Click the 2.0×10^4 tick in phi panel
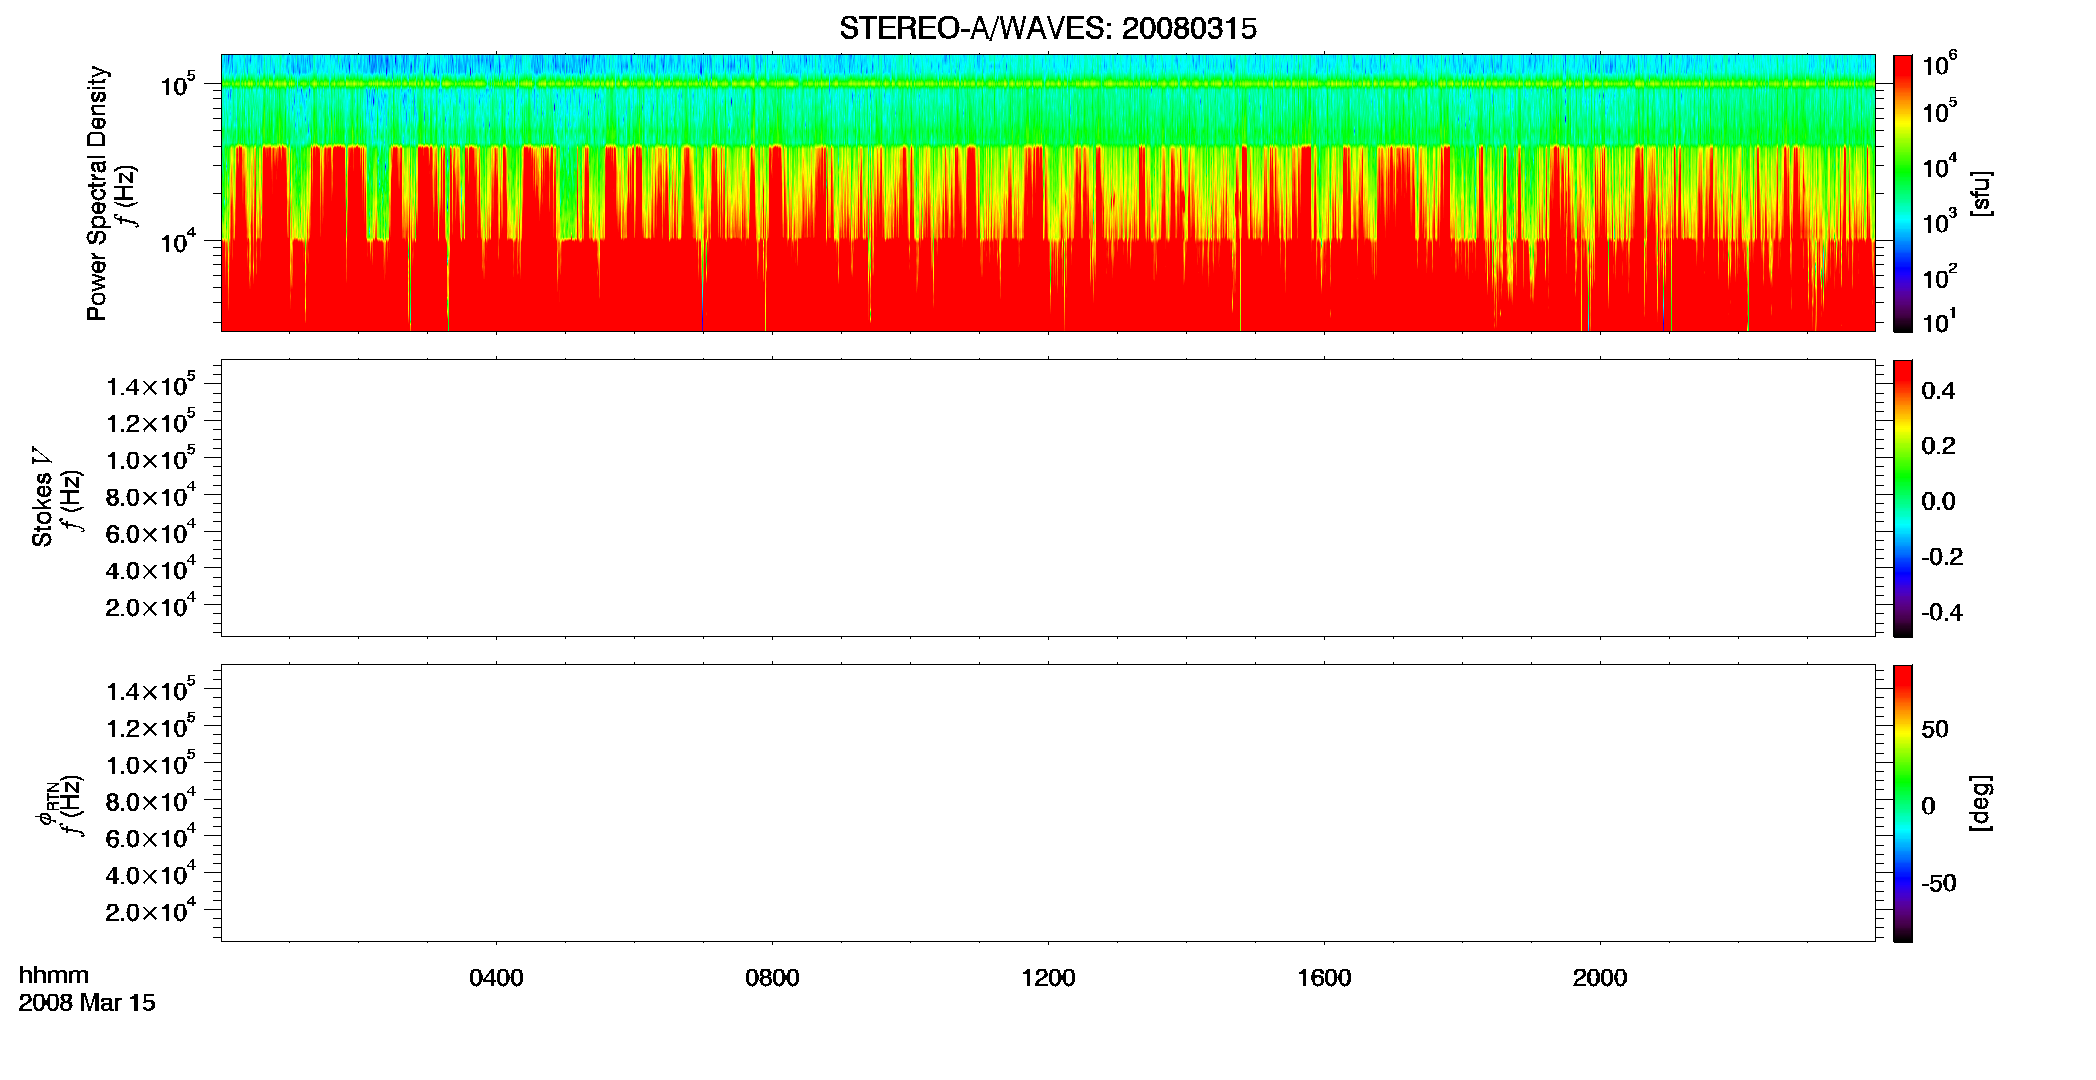 coord(151,910)
